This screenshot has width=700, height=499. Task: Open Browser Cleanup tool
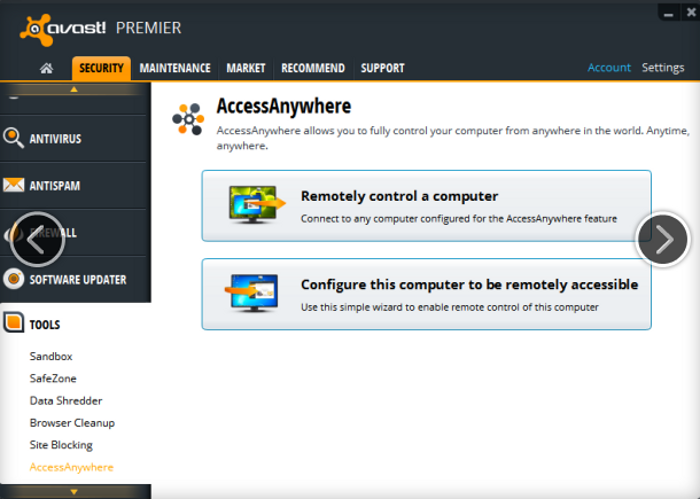72,423
